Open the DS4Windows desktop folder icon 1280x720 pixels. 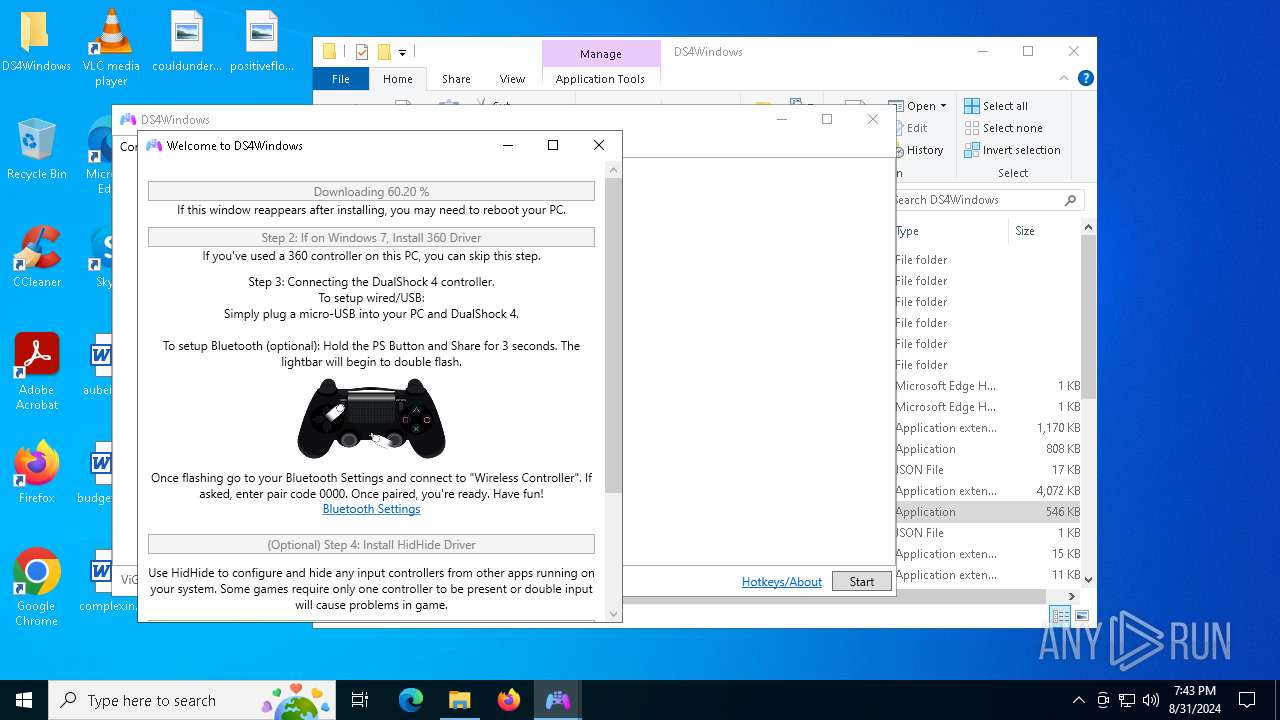35,42
